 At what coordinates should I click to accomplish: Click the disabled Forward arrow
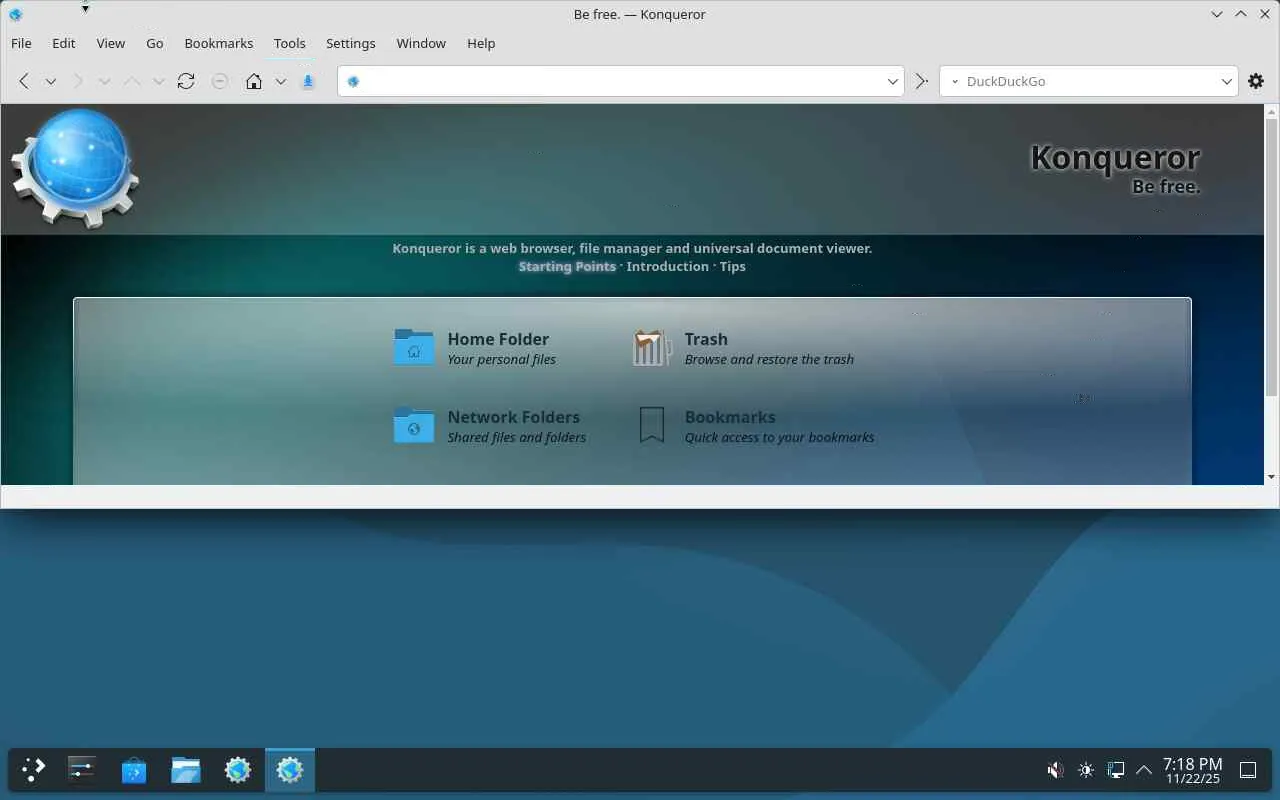(x=78, y=81)
